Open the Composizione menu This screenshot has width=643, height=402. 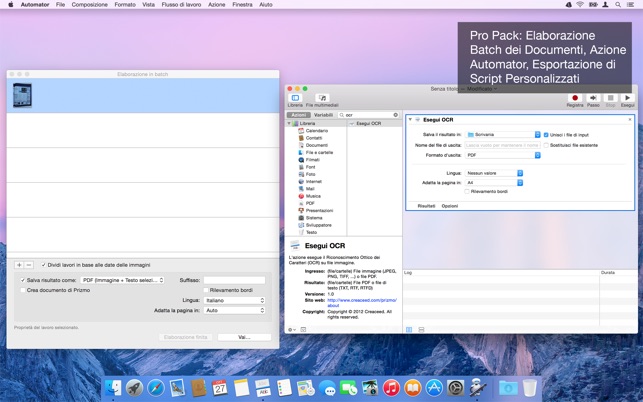(89, 5)
